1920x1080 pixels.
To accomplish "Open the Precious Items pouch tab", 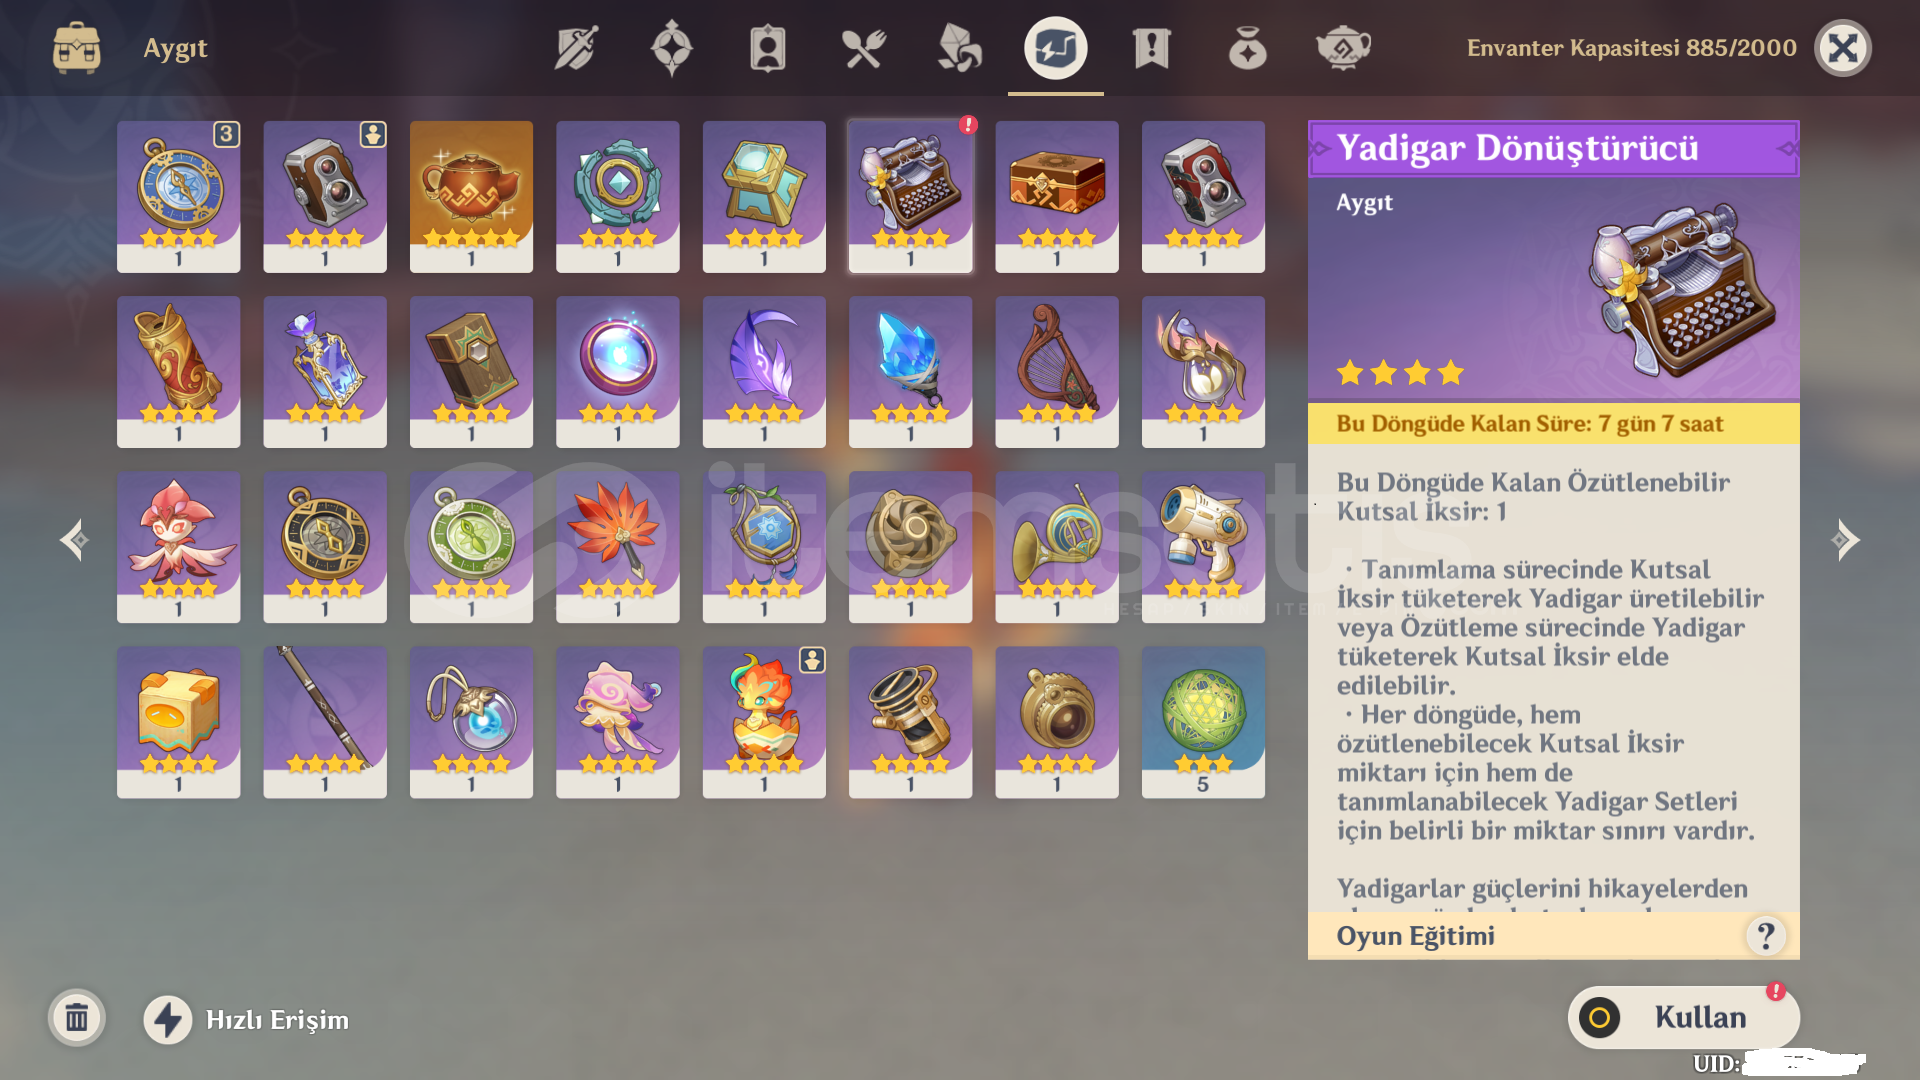I will [x=1247, y=48].
